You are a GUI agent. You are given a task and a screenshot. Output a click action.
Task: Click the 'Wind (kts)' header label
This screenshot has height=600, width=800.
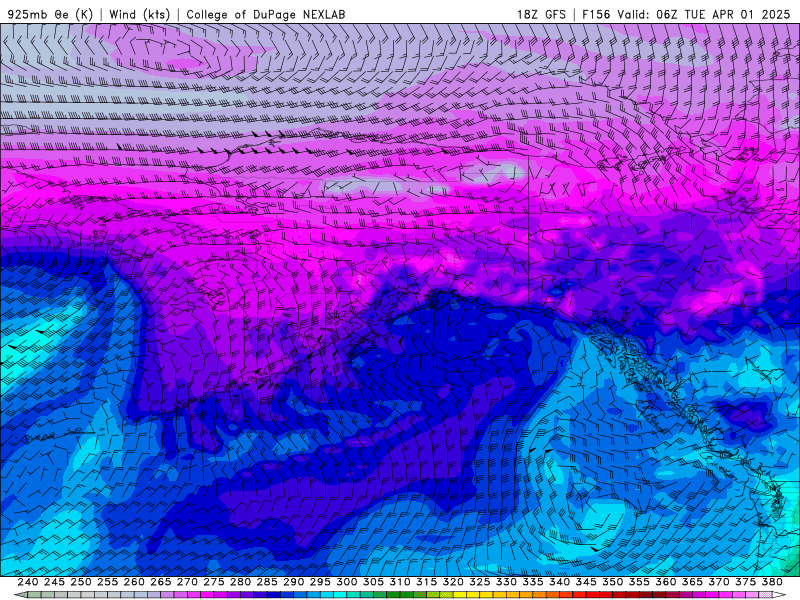[x=139, y=14]
